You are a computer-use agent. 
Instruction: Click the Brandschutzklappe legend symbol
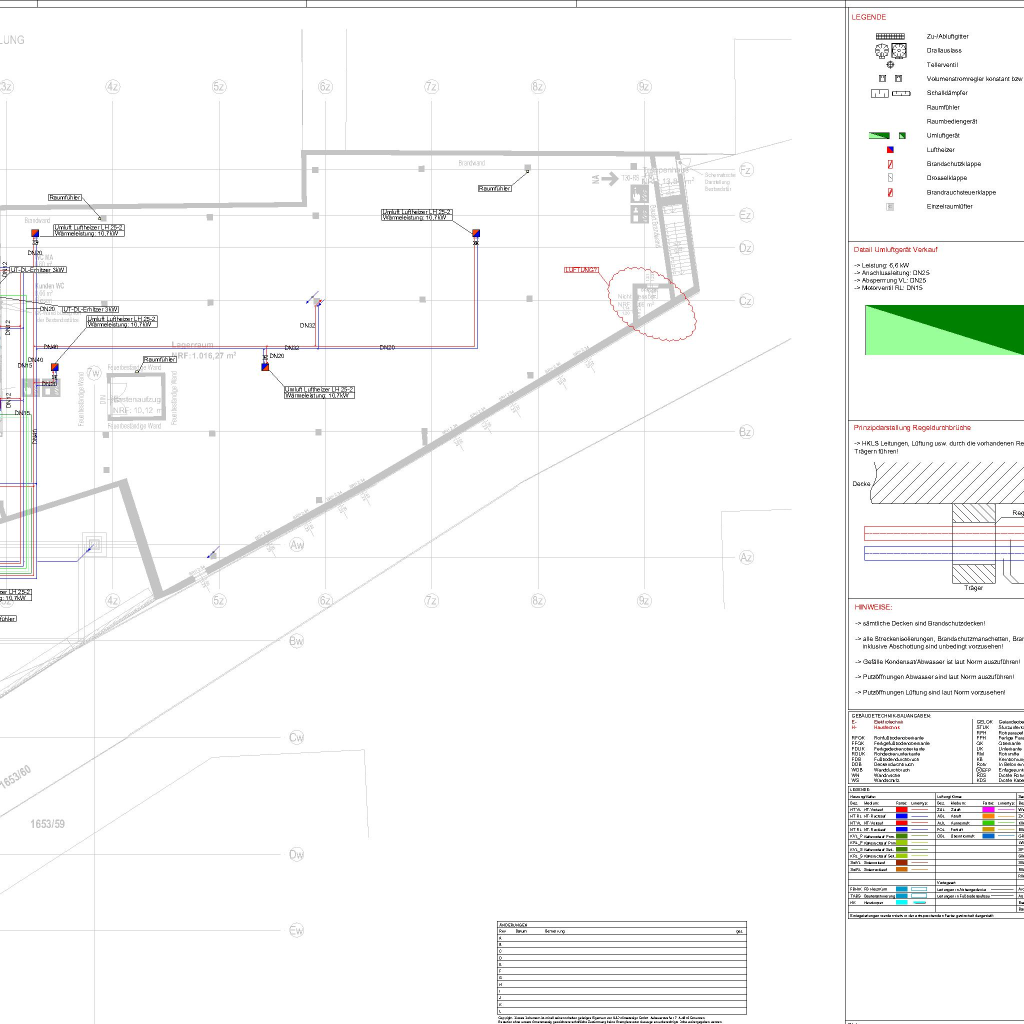tap(889, 163)
